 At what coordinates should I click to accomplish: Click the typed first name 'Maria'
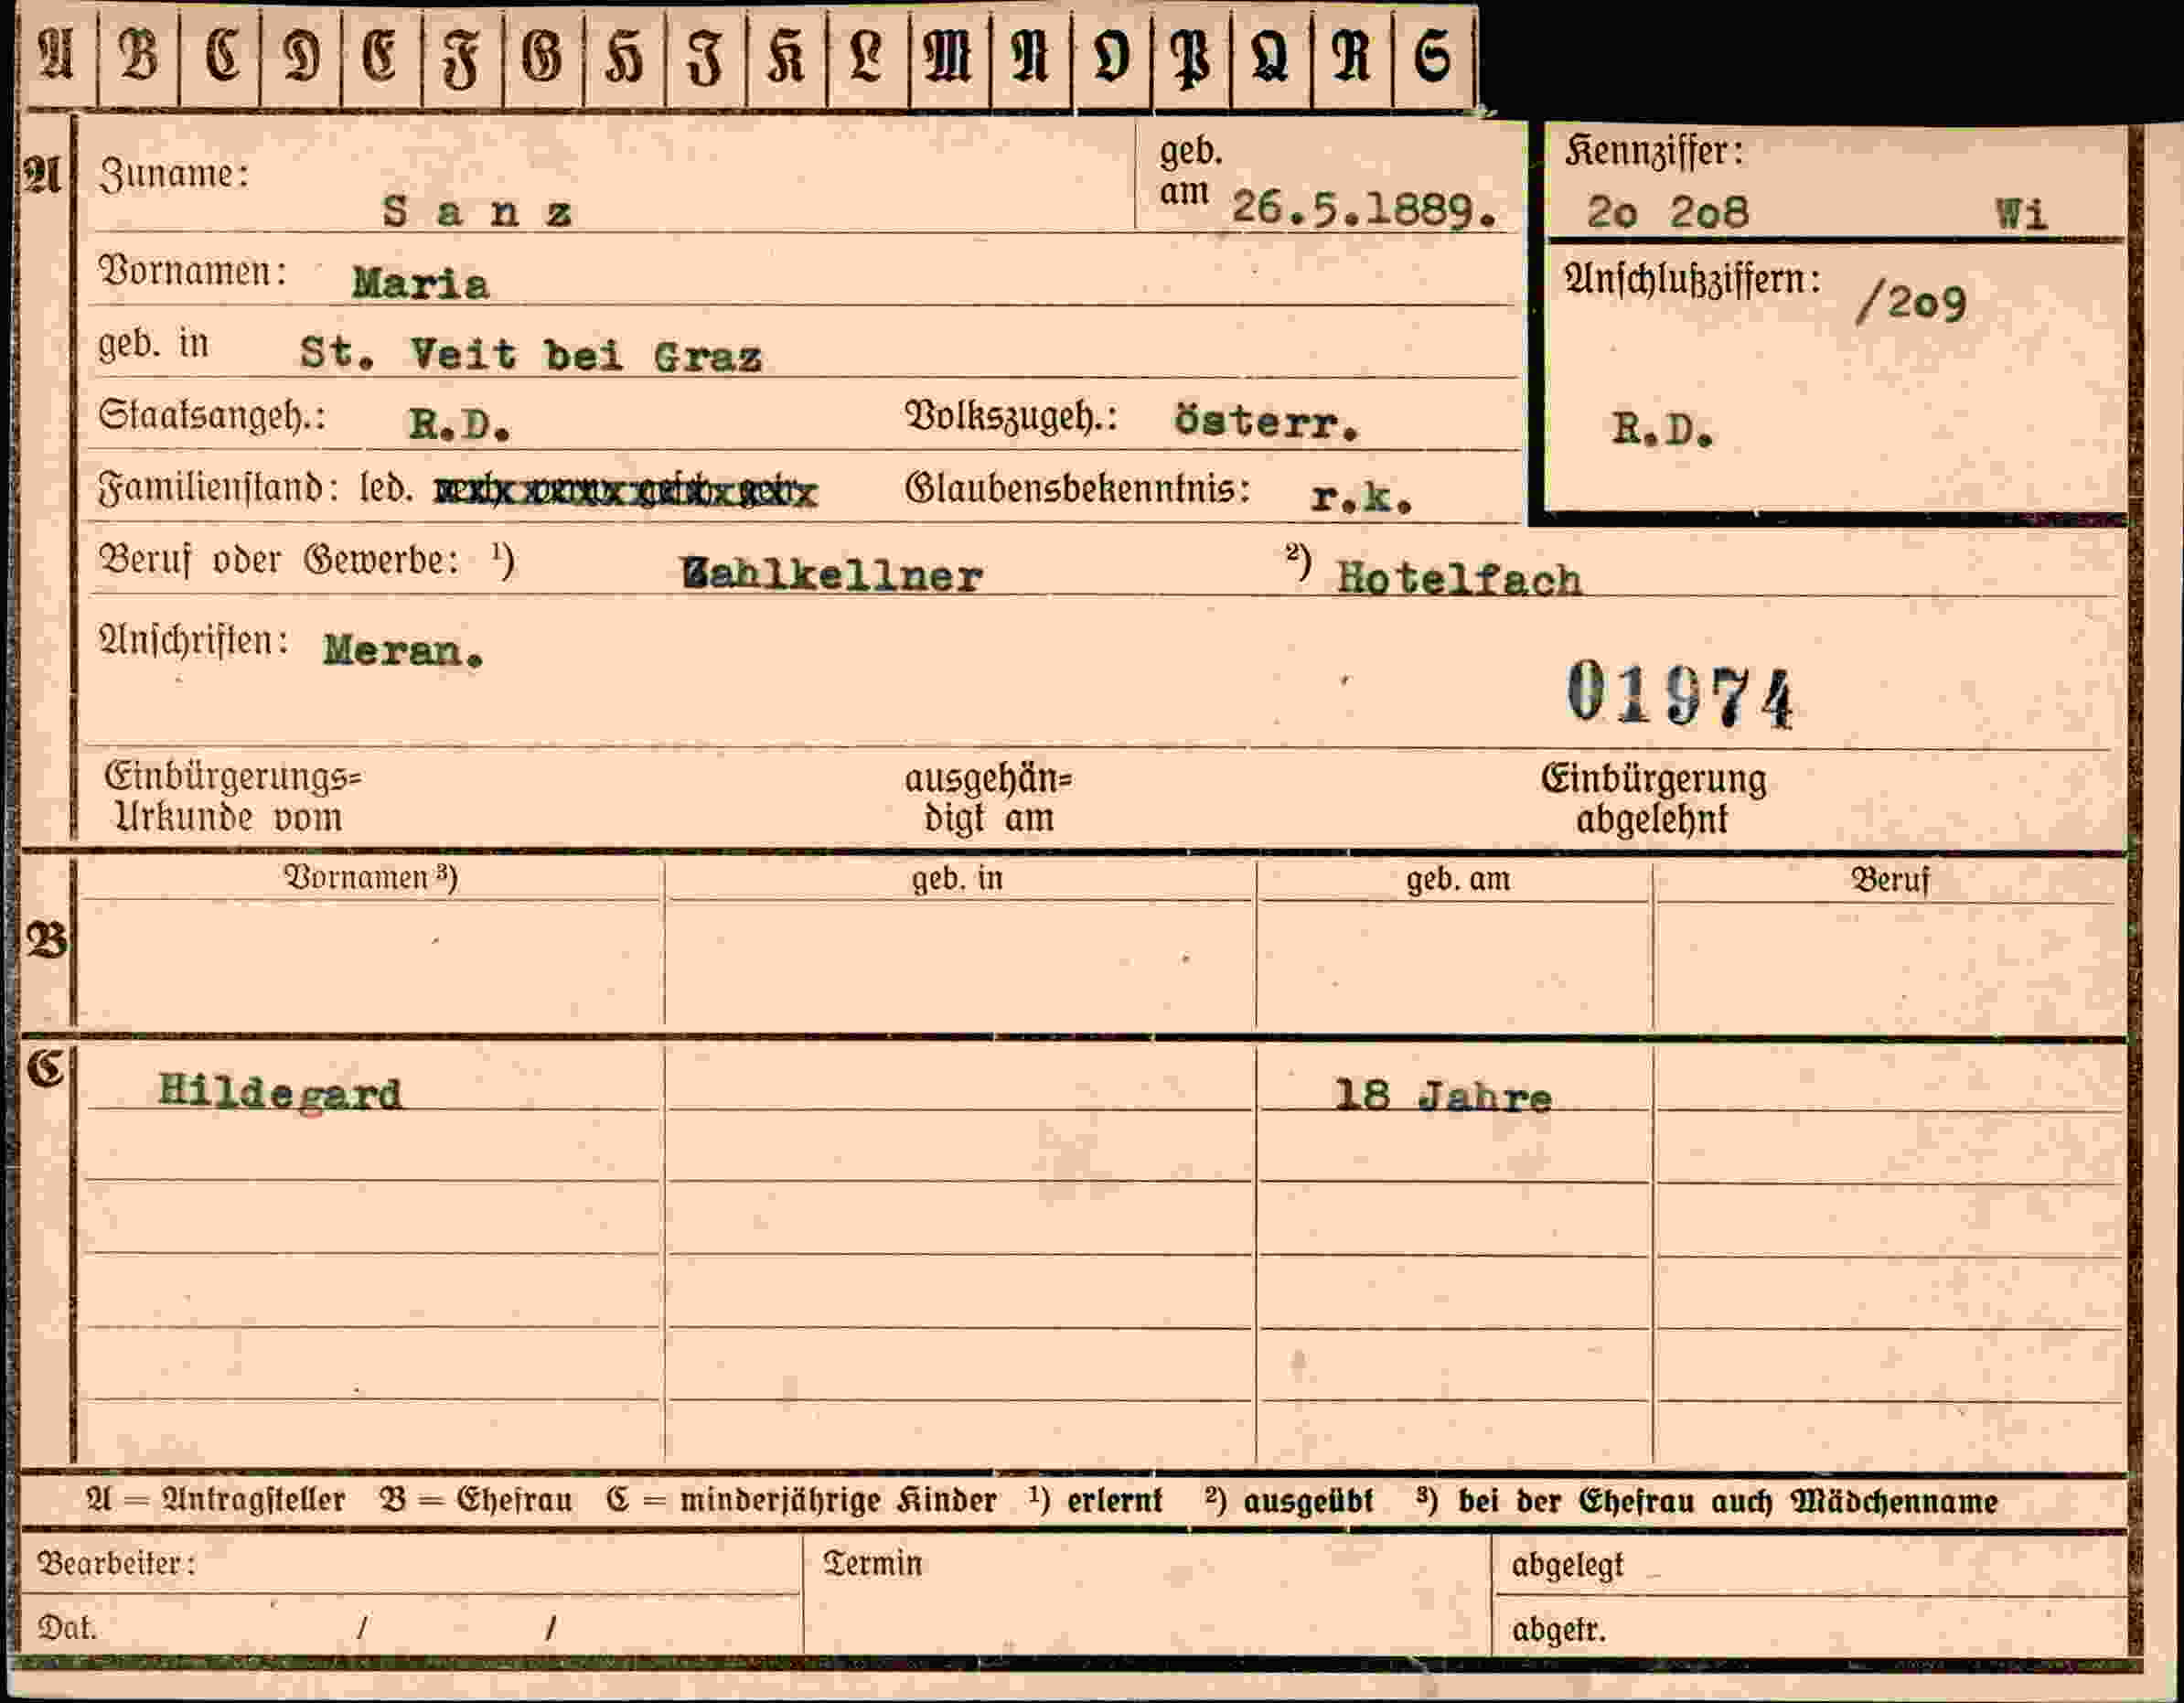(420, 283)
